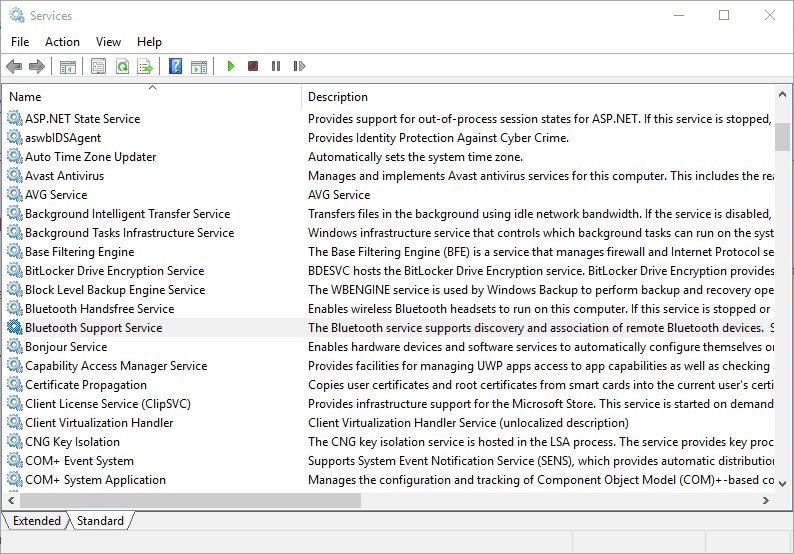Click vertical scrollbar up arrow
Screen dimensions: 794x554
click(782, 94)
